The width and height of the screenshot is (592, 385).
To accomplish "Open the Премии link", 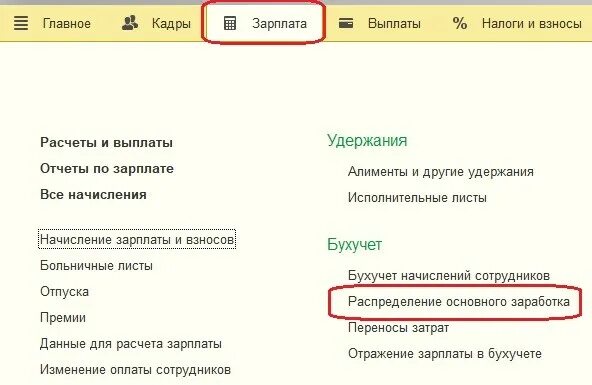I will click(63, 318).
